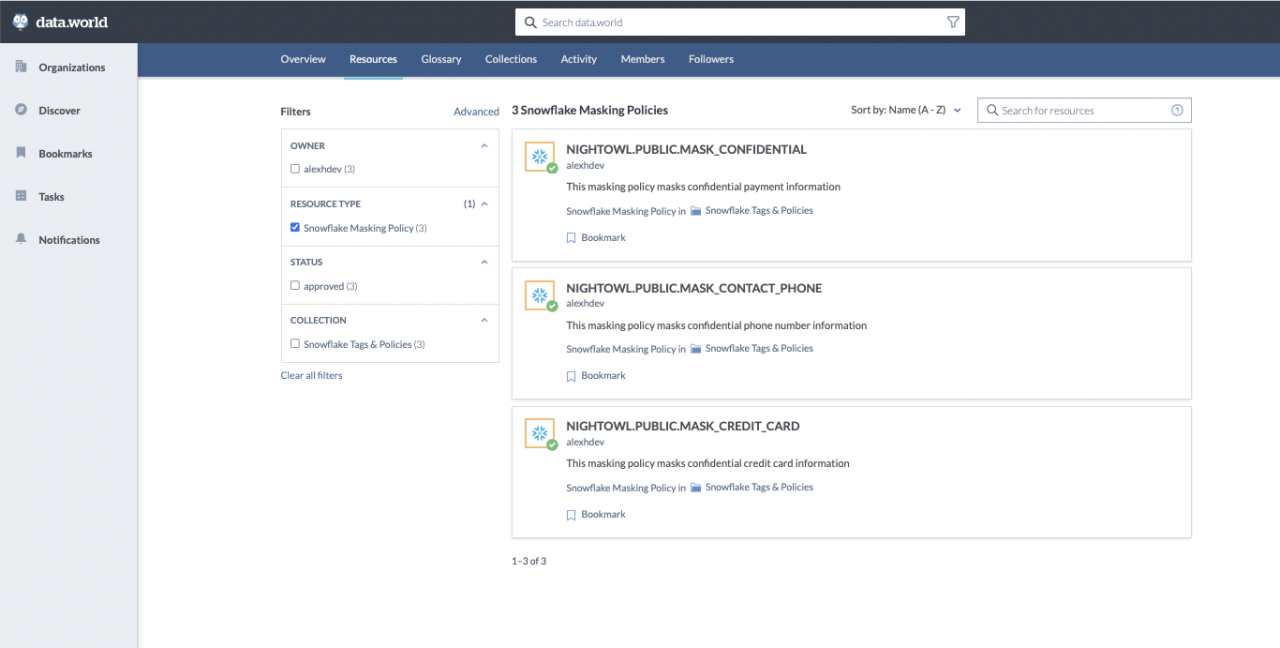Open the Glossary tab

441,59
